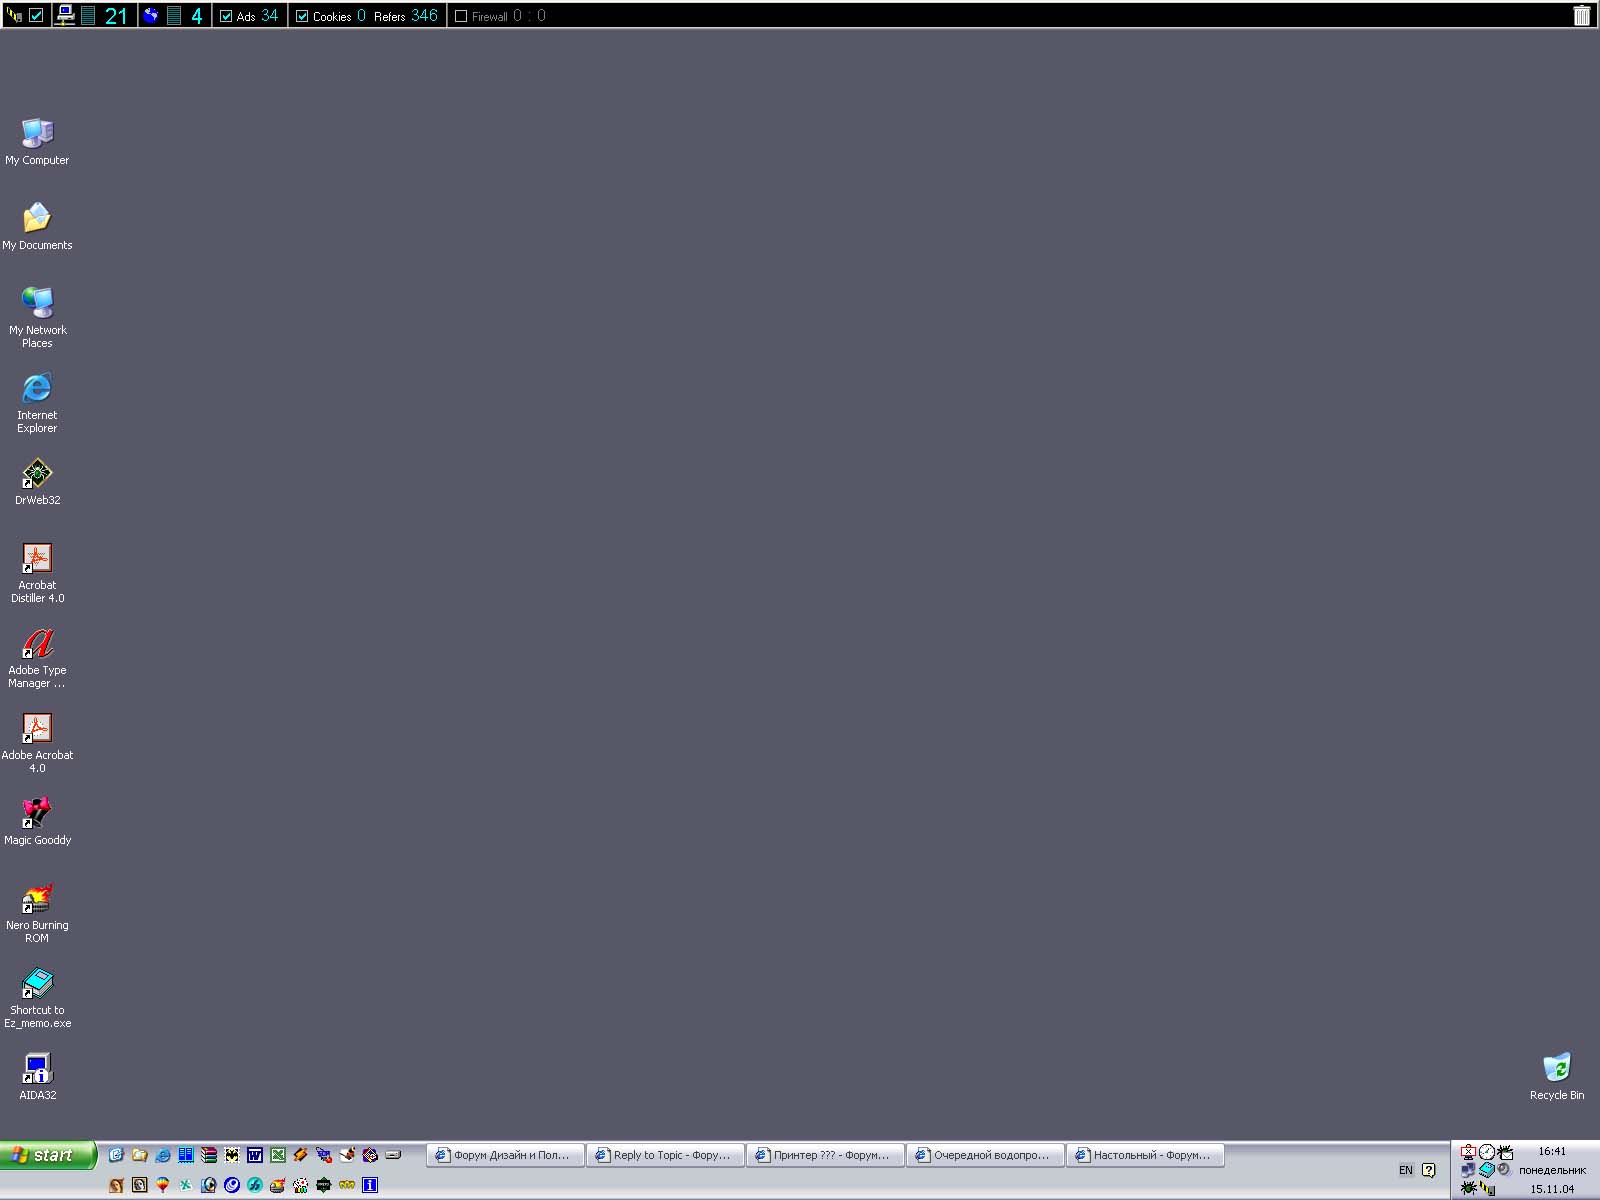
Task: Click the понедельник weekday text
Action: [x=1552, y=1170]
